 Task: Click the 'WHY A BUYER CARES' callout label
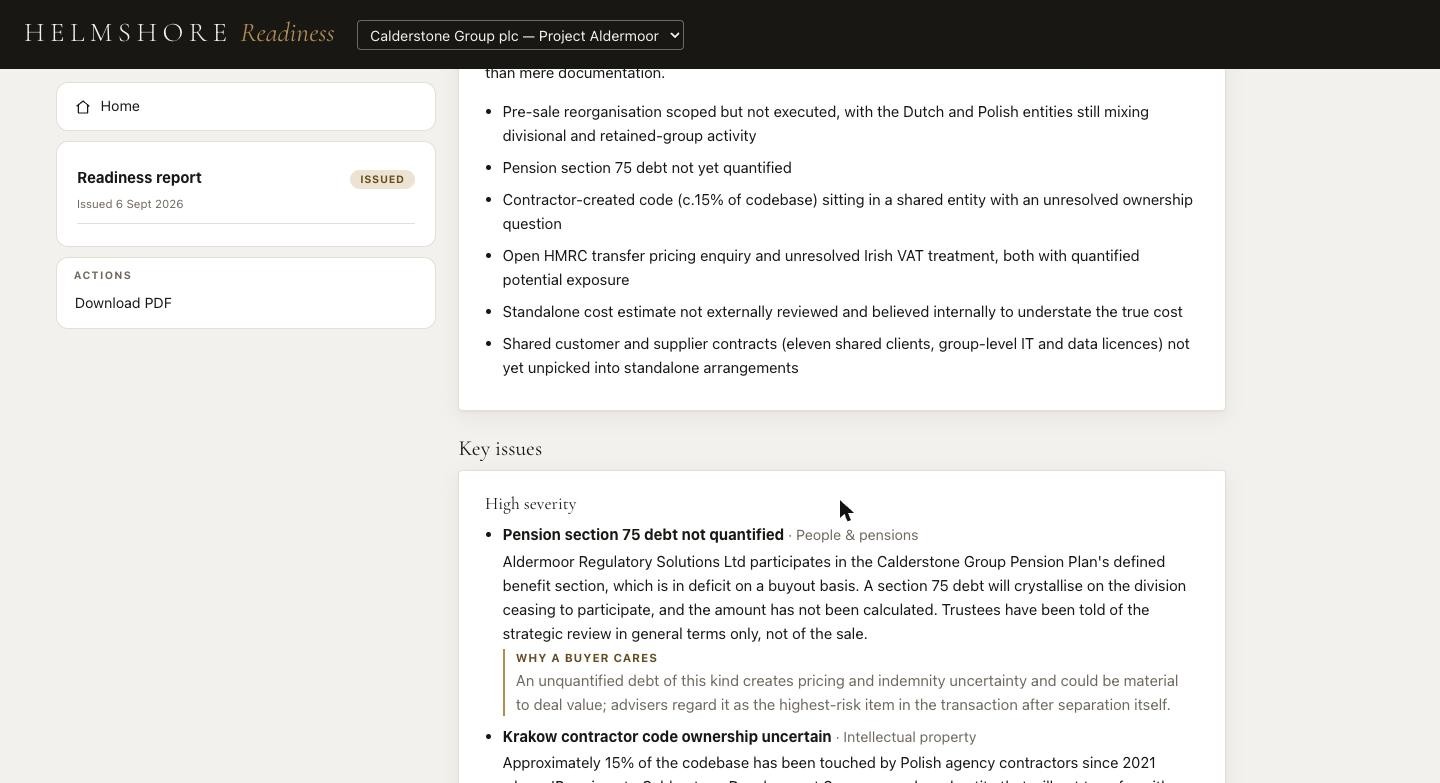coord(587,658)
